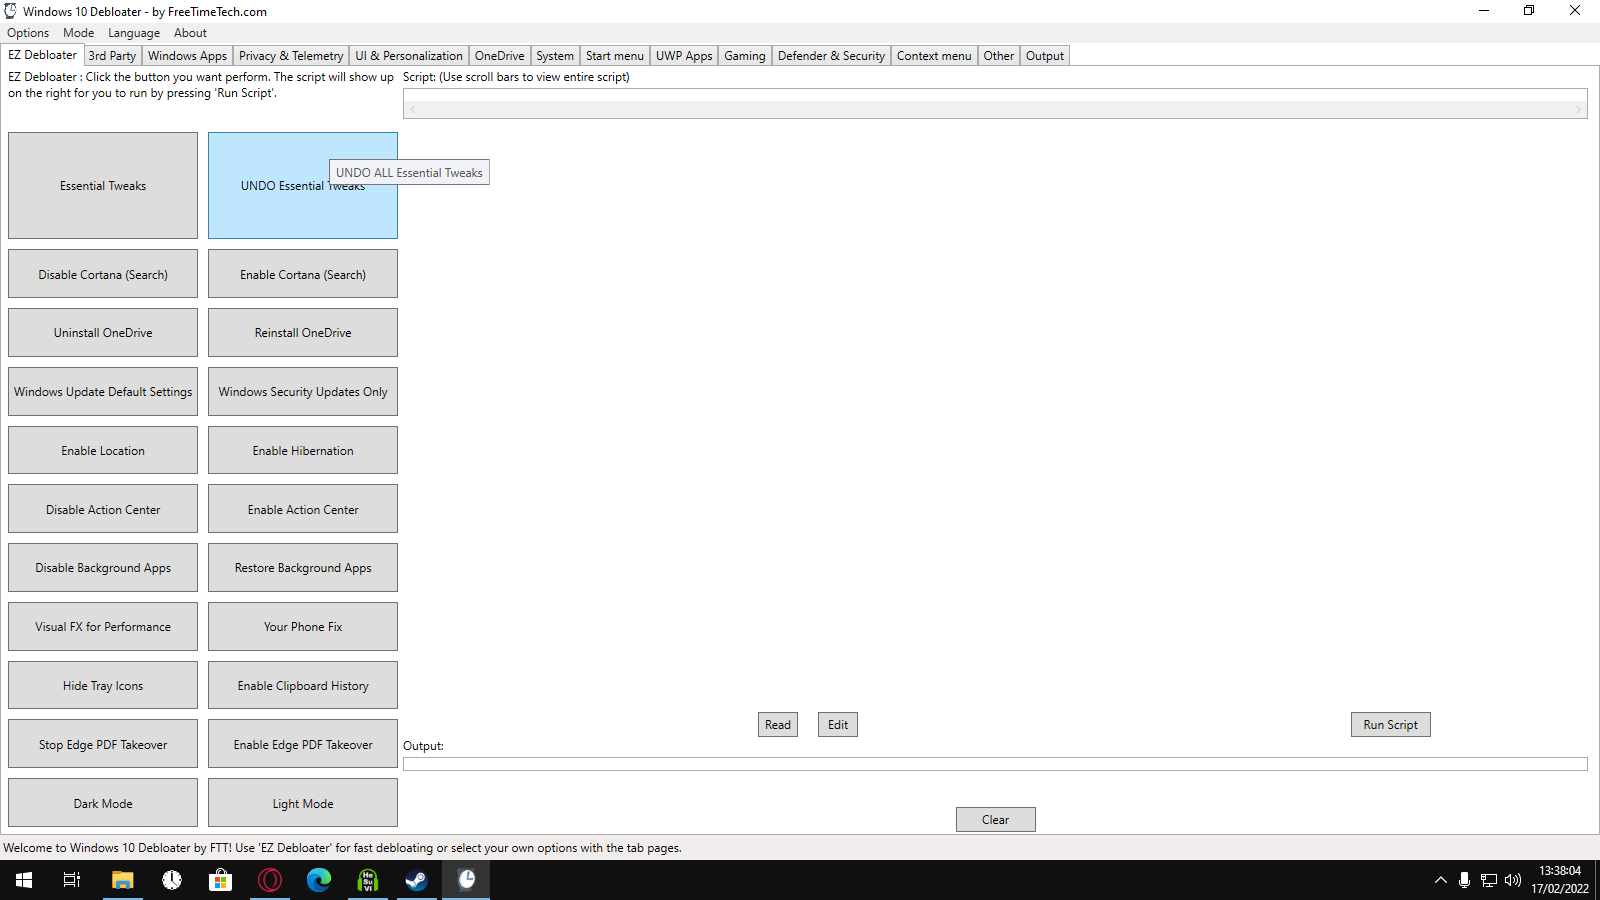1600x900 pixels.
Task: Click the Reinstall OneDrive button
Action: (303, 333)
